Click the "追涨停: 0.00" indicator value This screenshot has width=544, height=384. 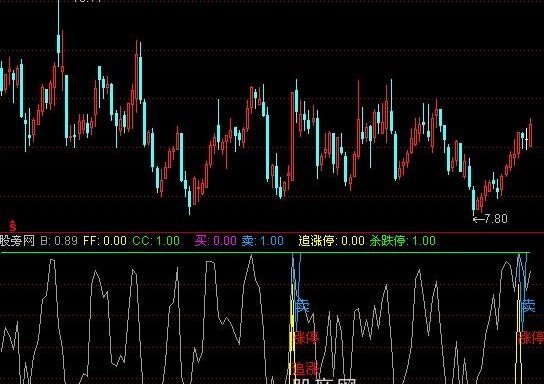coord(331,241)
